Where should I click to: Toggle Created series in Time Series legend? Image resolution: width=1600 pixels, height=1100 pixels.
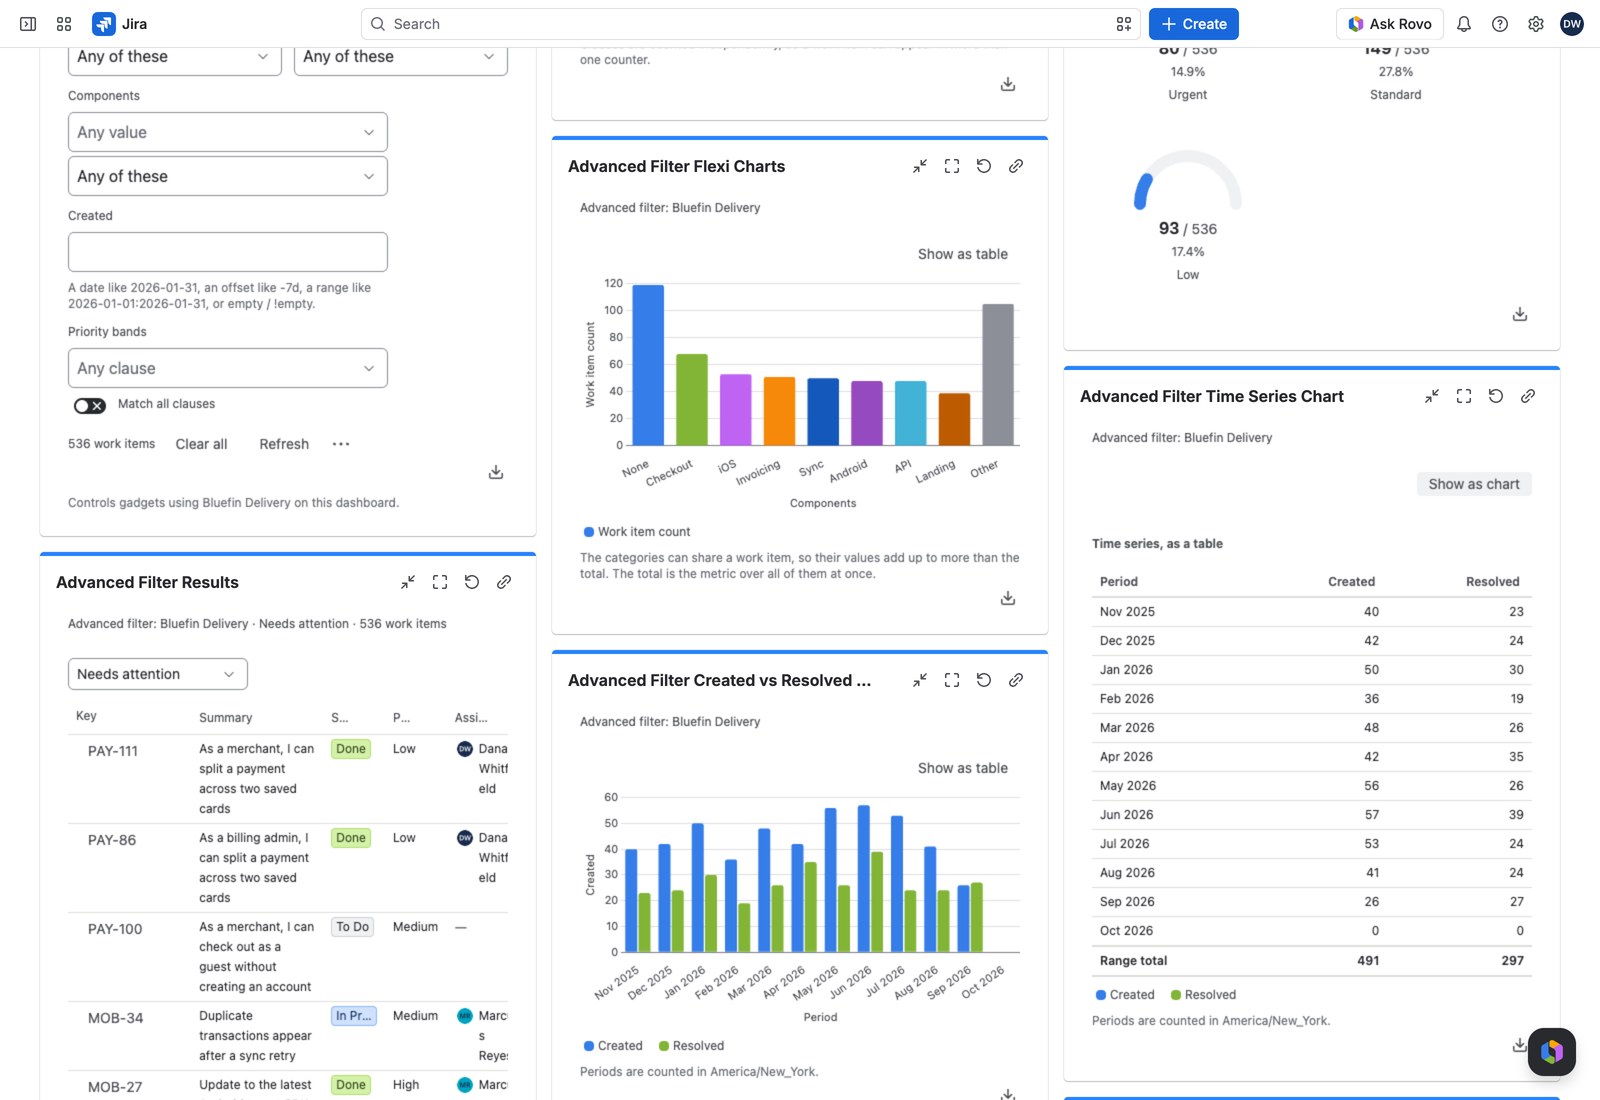[1125, 995]
